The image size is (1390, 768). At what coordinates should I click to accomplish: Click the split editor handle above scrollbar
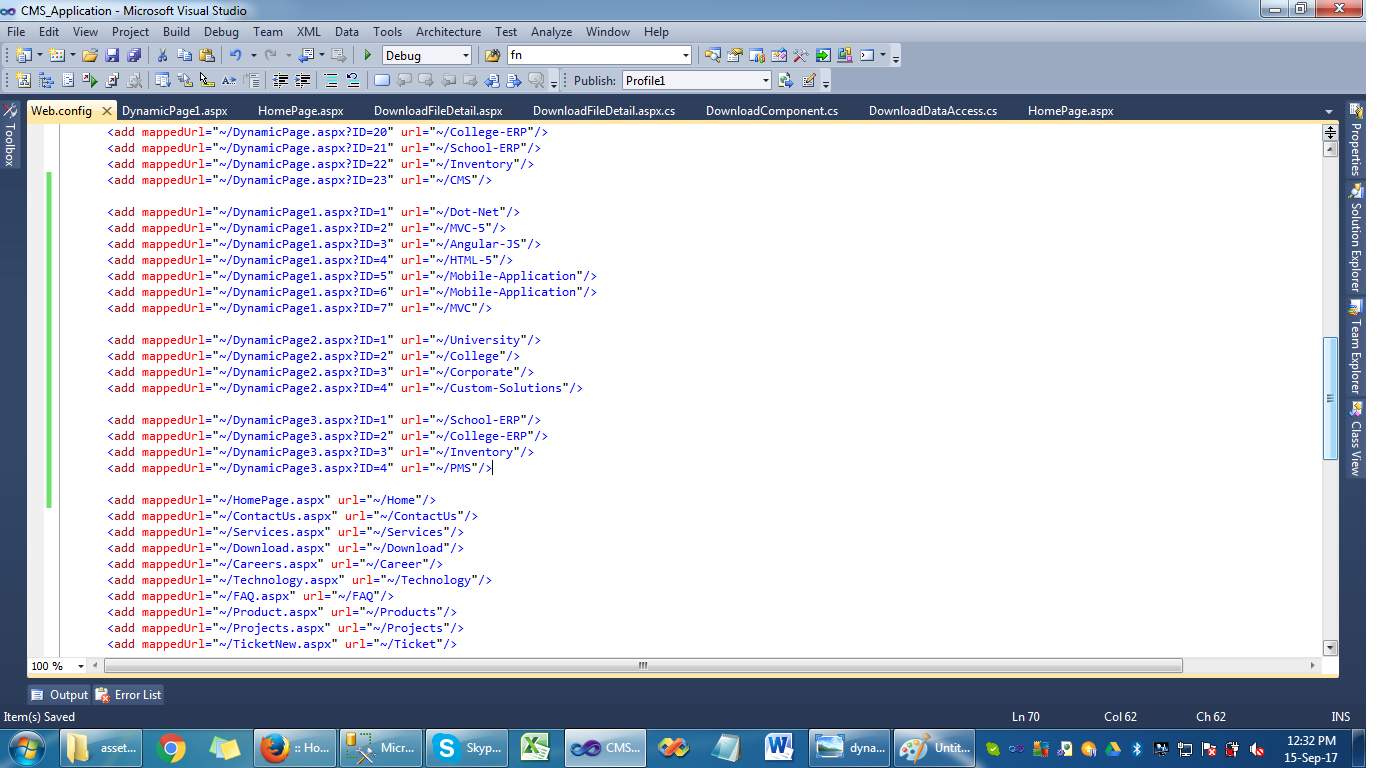click(x=1330, y=132)
